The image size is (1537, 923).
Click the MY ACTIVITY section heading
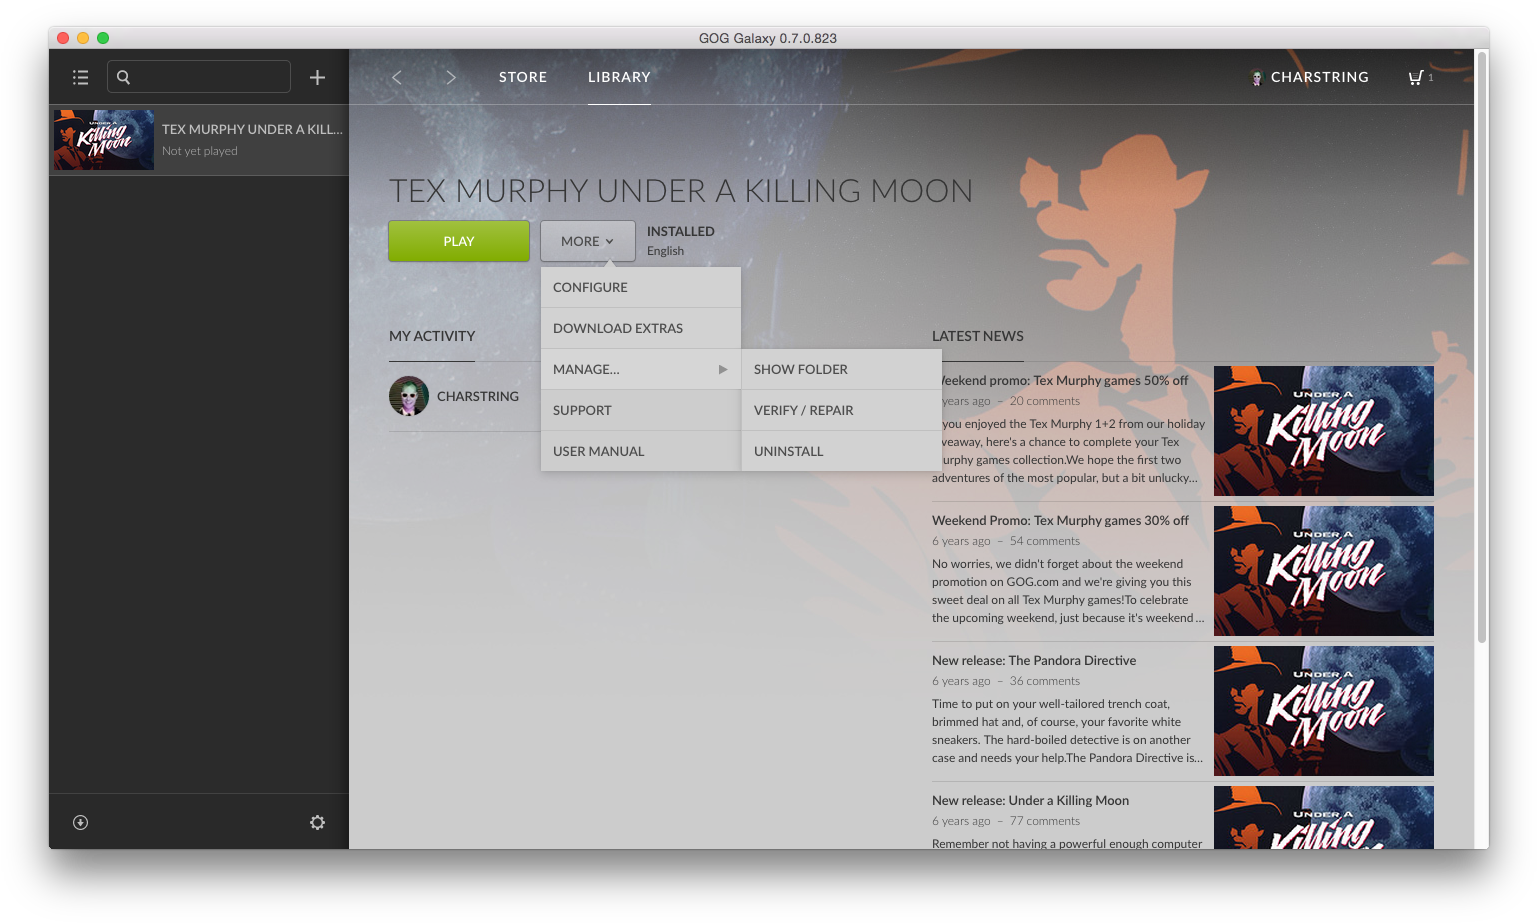tap(432, 336)
